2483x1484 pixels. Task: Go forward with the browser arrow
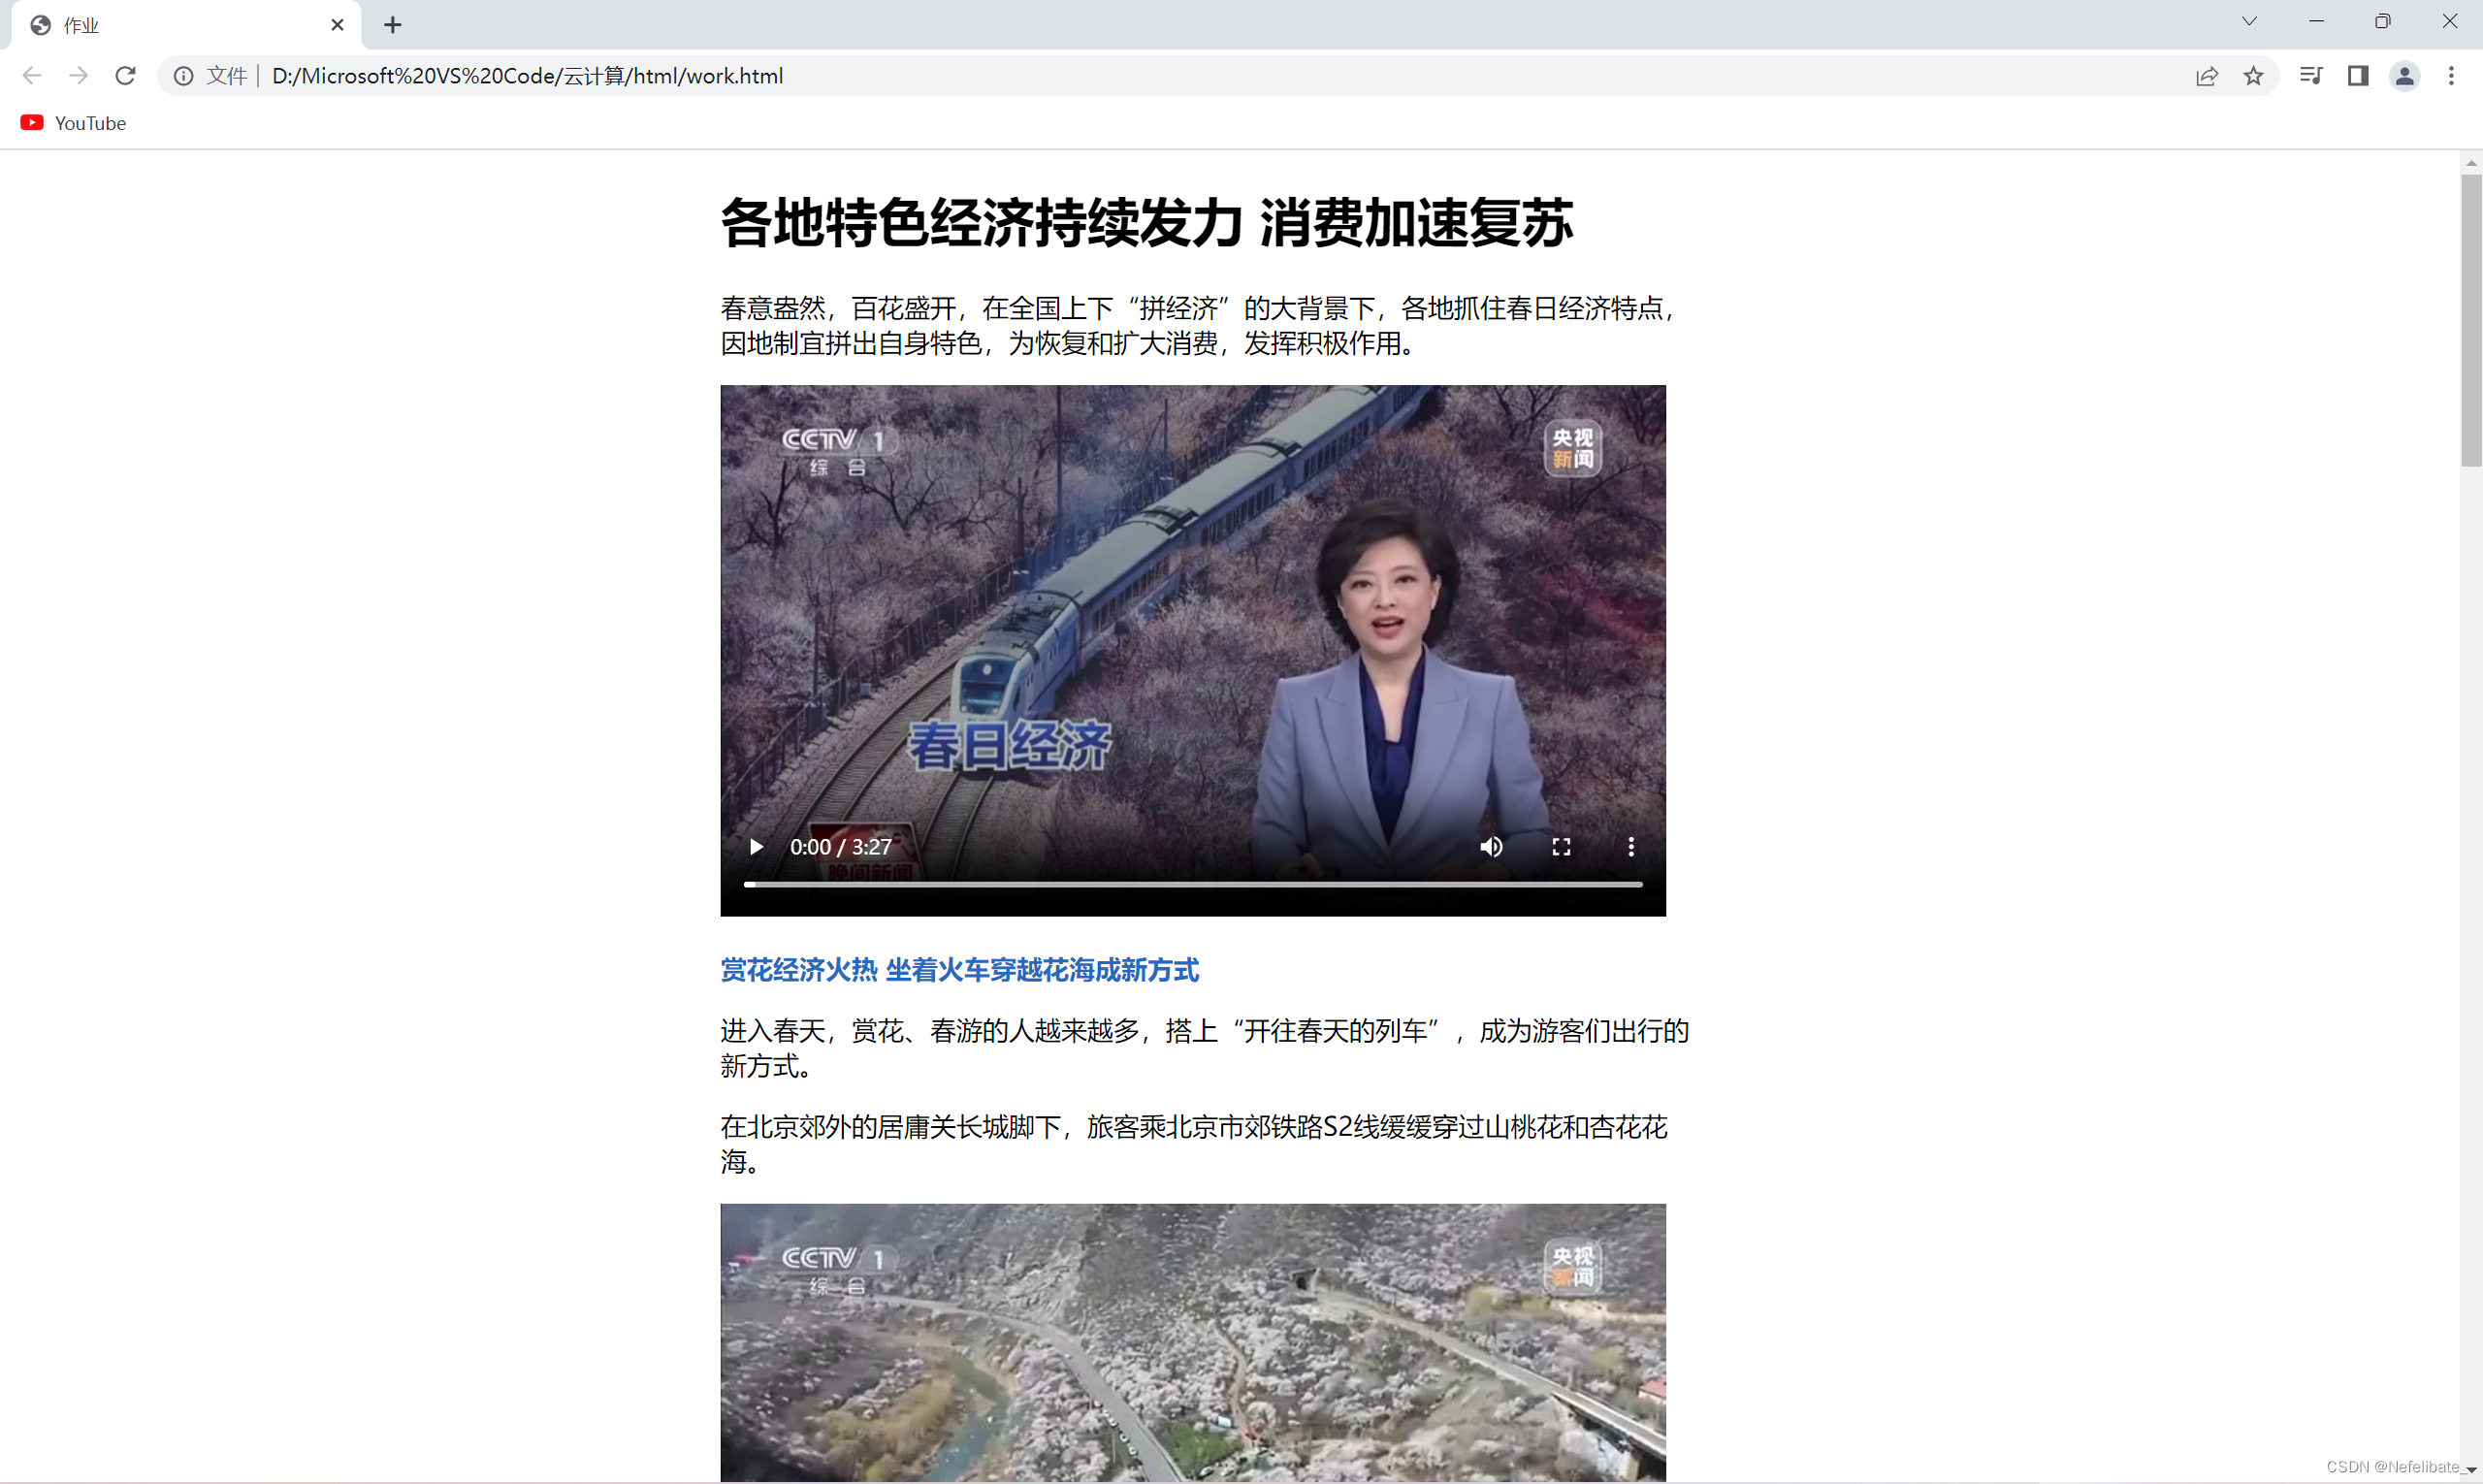pos(78,76)
